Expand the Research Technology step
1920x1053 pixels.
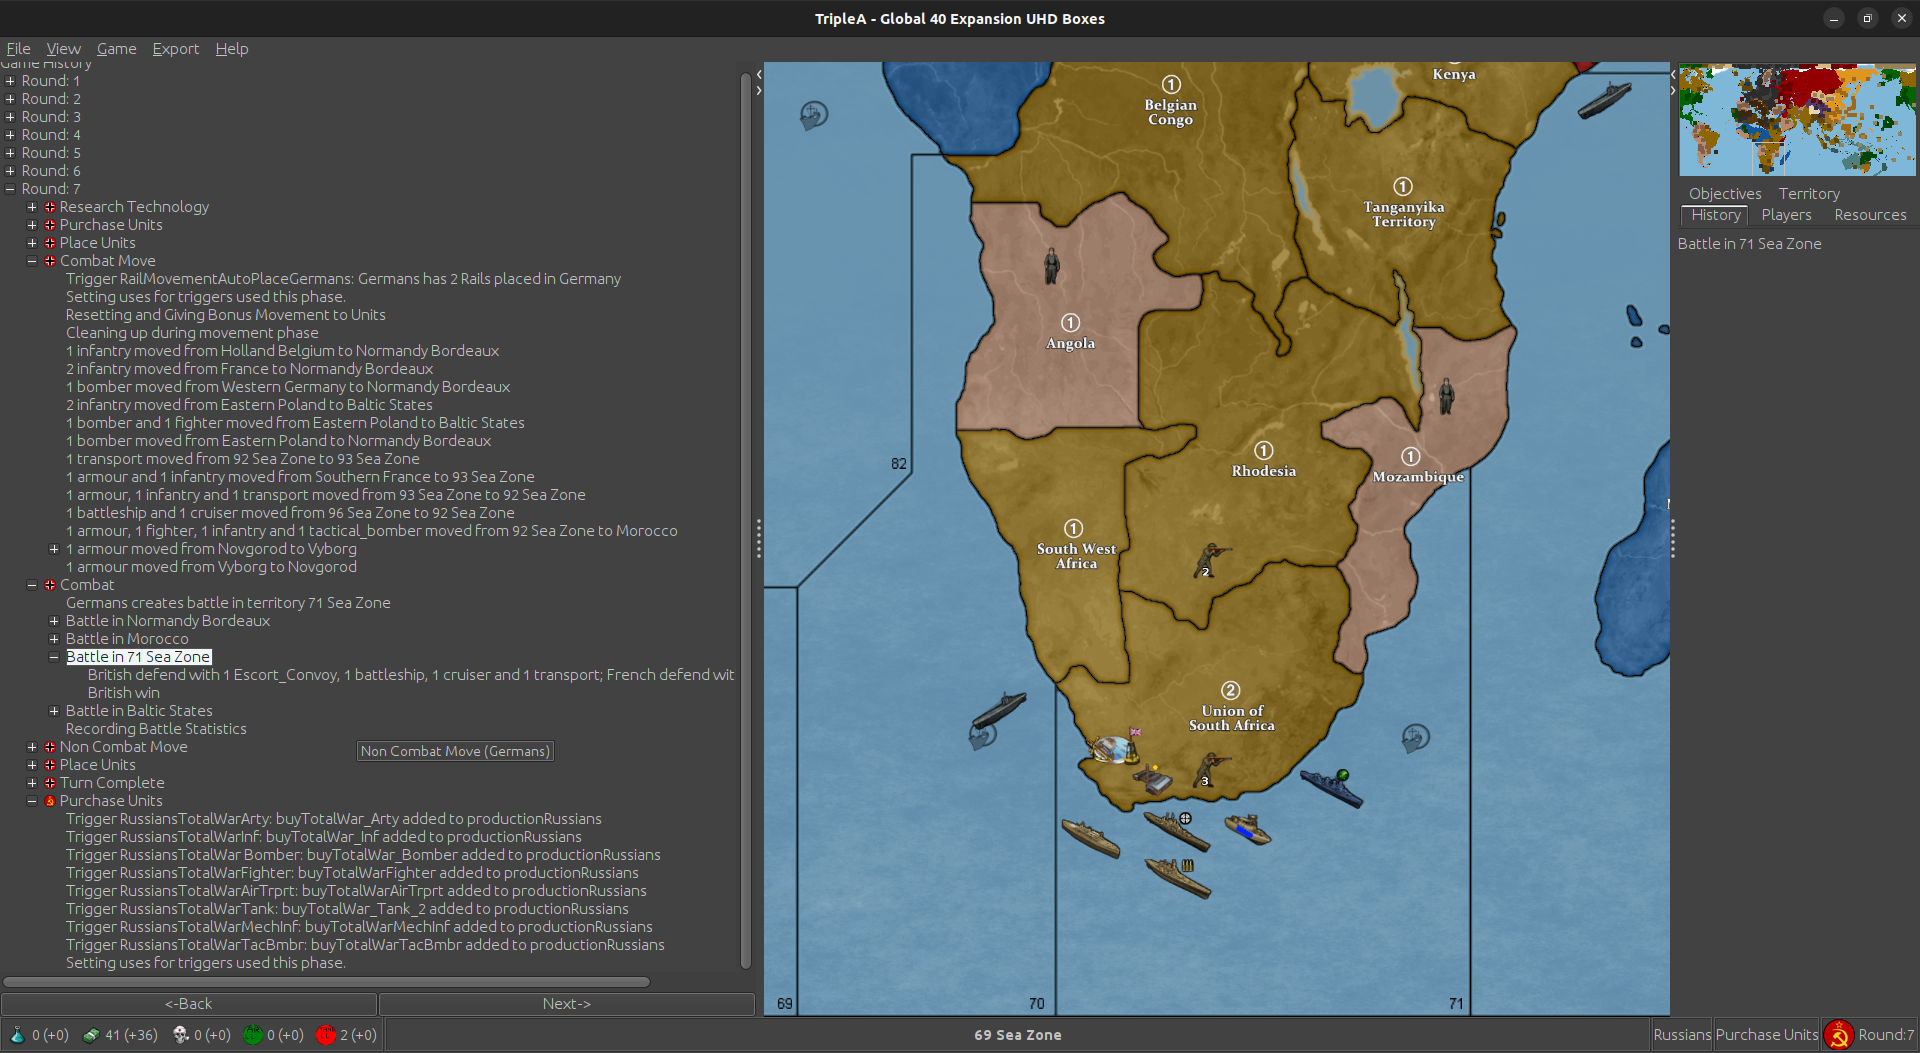tap(32, 207)
